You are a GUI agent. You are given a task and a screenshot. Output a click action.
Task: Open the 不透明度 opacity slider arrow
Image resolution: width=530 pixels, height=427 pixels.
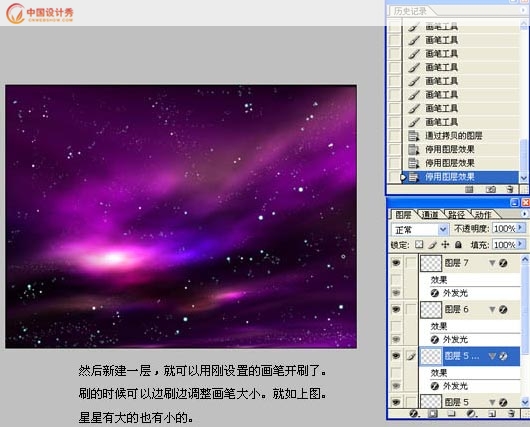point(521,228)
